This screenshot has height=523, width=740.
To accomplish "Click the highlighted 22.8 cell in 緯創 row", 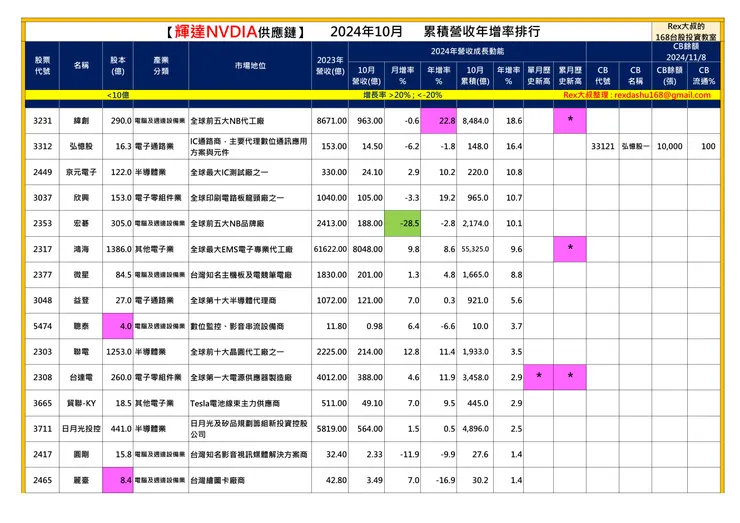I will 438,121.
